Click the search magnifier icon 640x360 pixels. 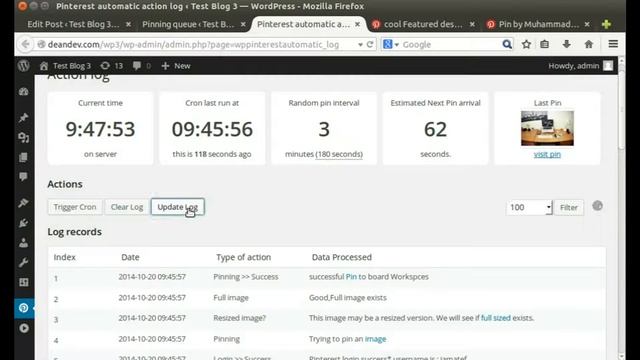coord(507,44)
